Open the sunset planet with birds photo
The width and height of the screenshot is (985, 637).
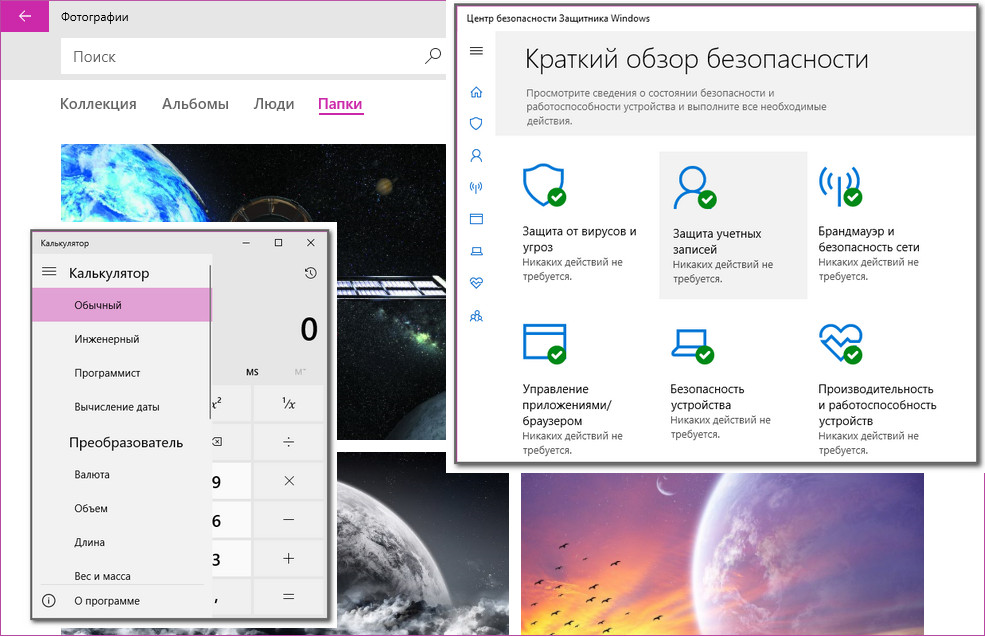point(722,553)
